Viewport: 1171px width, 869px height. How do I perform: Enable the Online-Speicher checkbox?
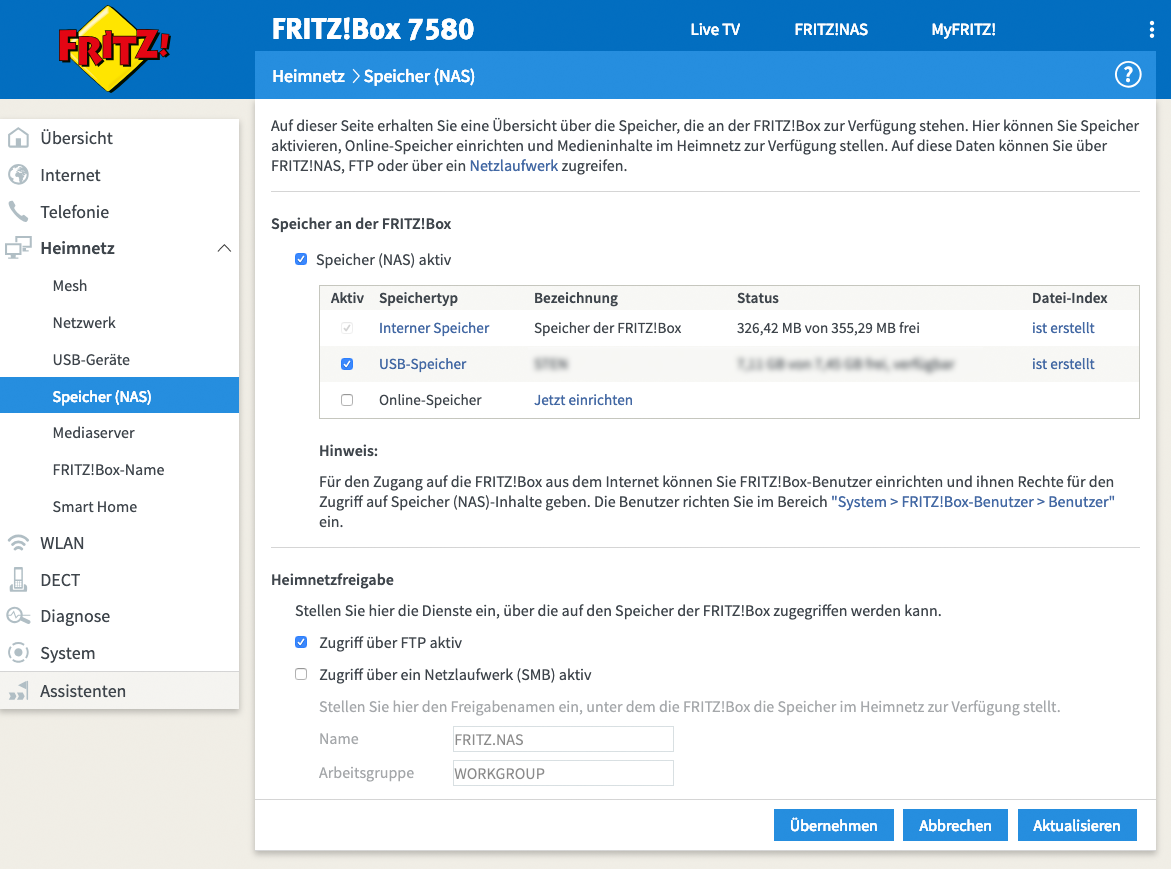pyautogui.click(x=347, y=399)
